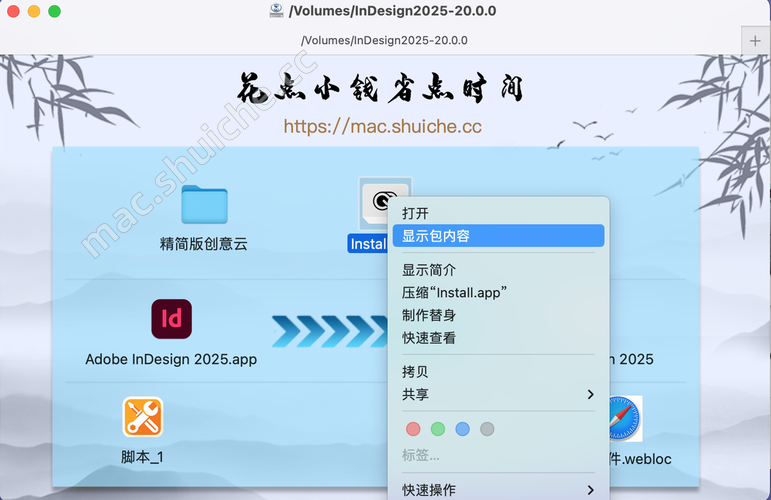Choose 打开 from the context menu
Viewport: 771px width, 500px height.
pyautogui.click(x=415, y=213)
